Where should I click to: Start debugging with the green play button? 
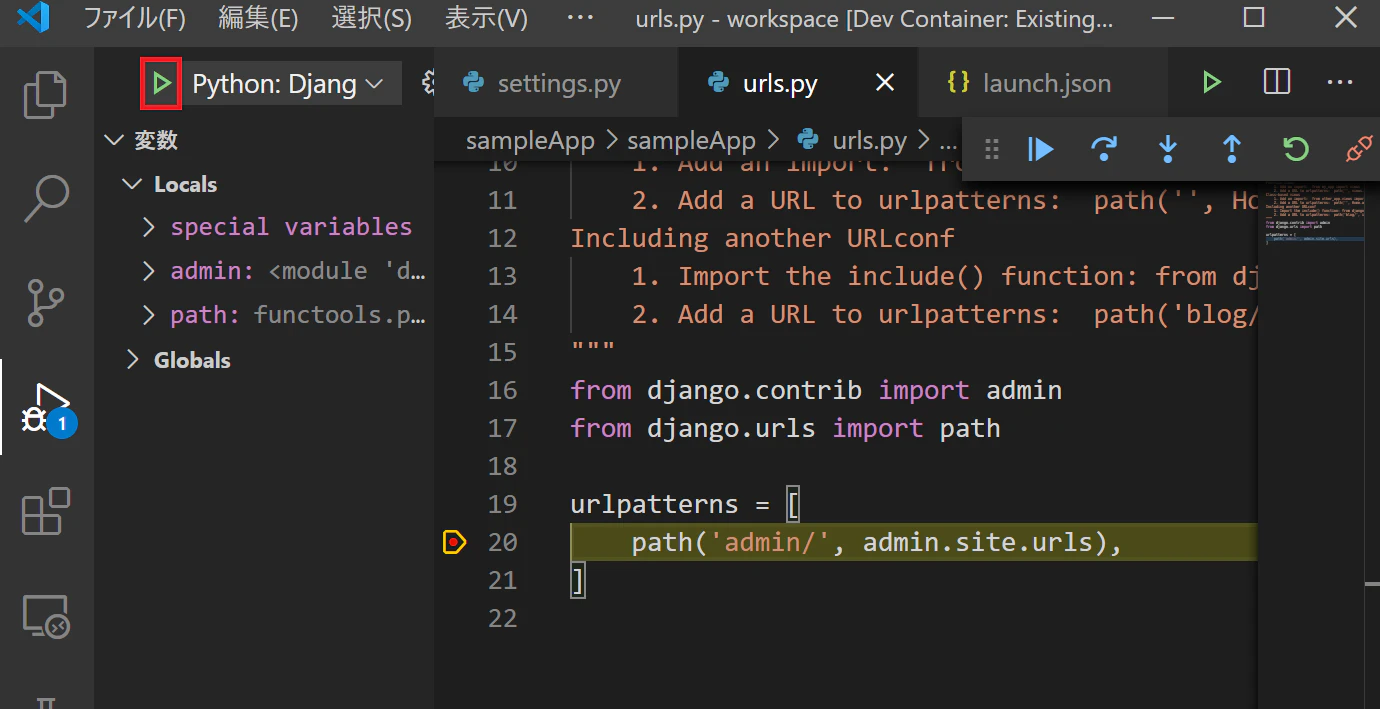click(161, 84)
